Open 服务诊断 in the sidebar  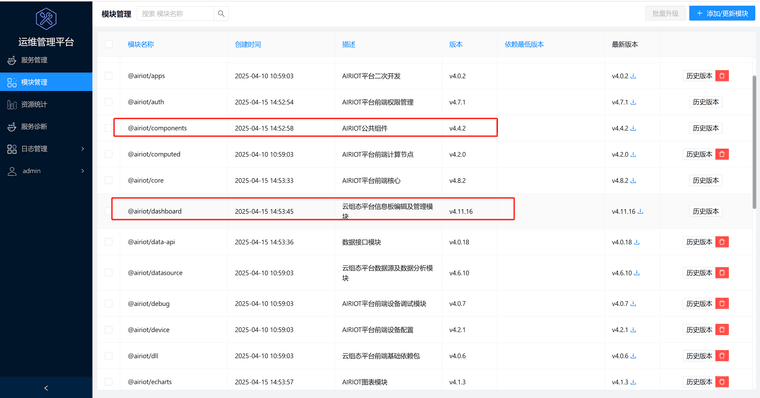[x=46, y=127]
